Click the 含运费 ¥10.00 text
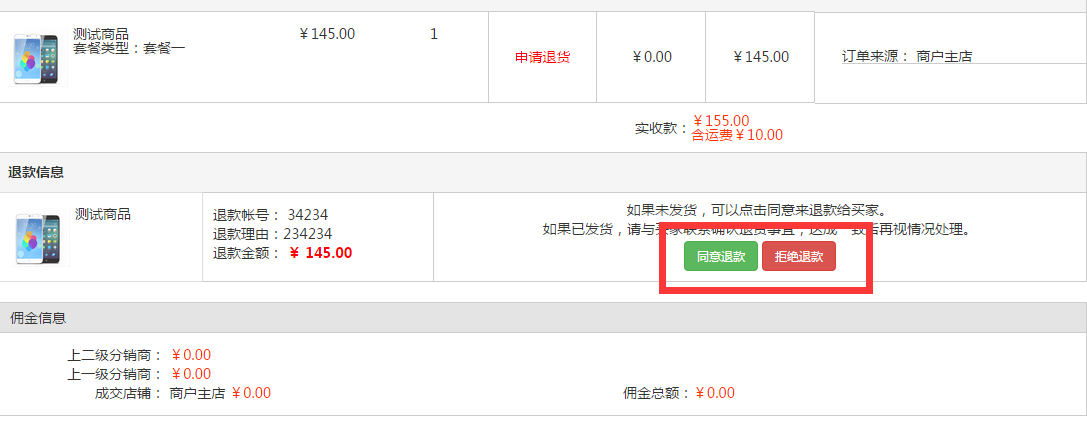1087x426 pixels. pyautogui.click(x=737, y=135)
